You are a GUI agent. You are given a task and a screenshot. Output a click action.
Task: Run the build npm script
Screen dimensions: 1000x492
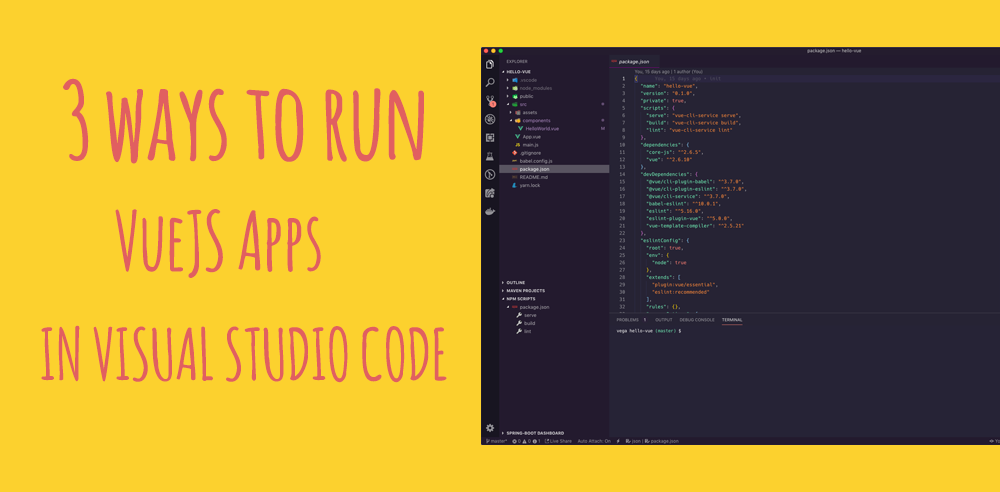tap(529, 323)
